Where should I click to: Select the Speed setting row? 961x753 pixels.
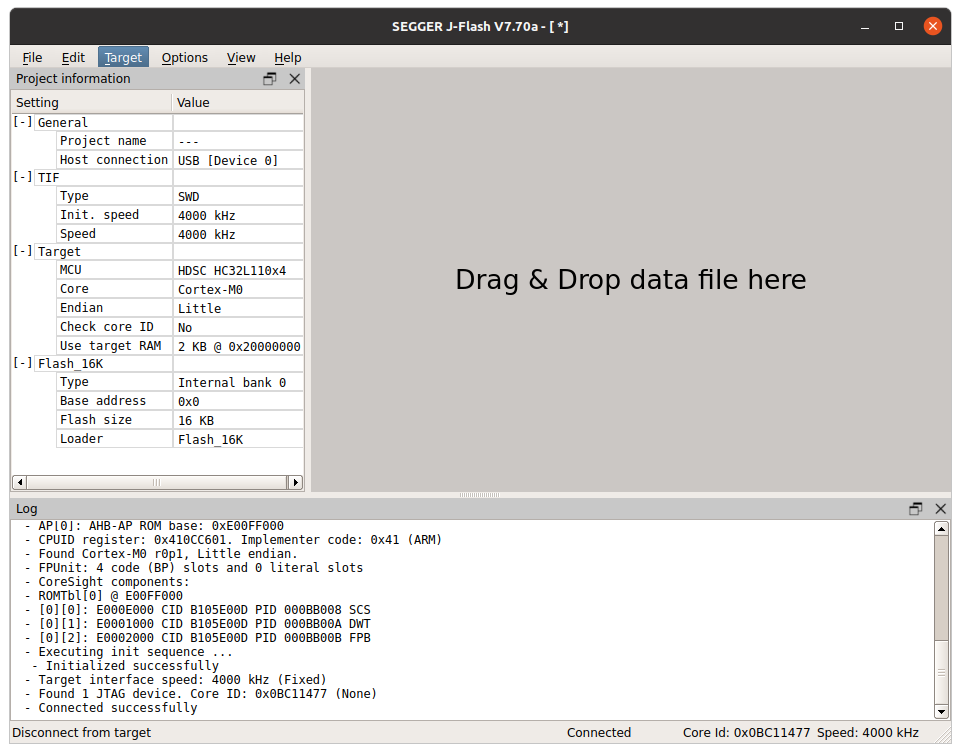180,234
